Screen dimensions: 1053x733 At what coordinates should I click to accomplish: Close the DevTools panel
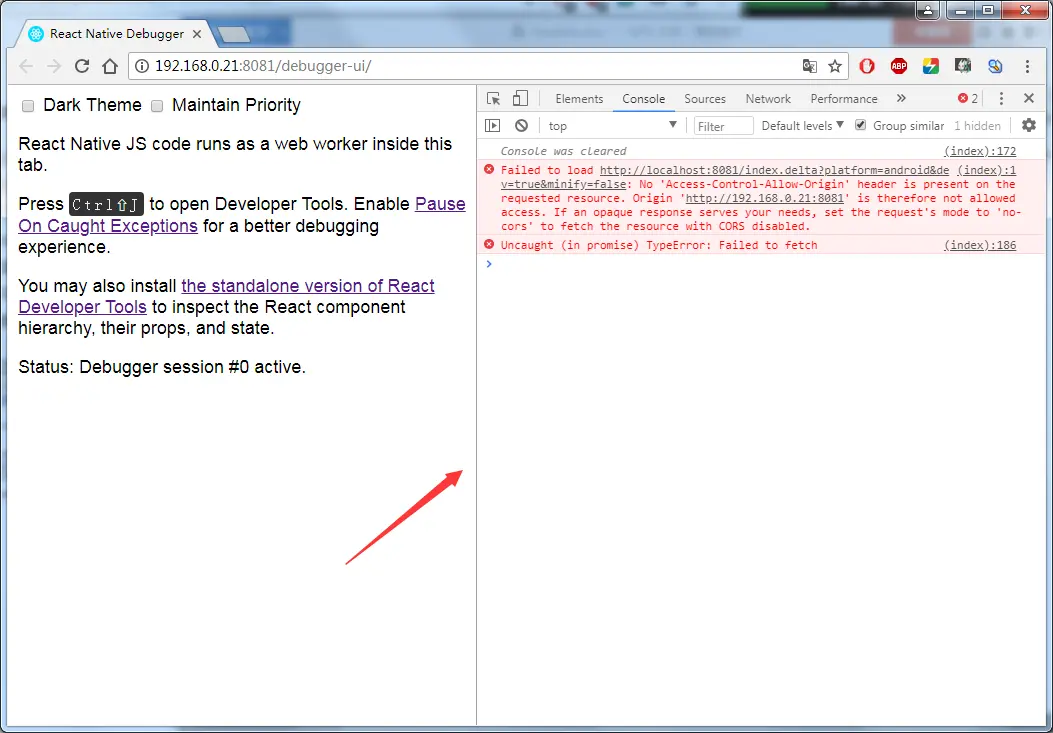coord(1029,99)
